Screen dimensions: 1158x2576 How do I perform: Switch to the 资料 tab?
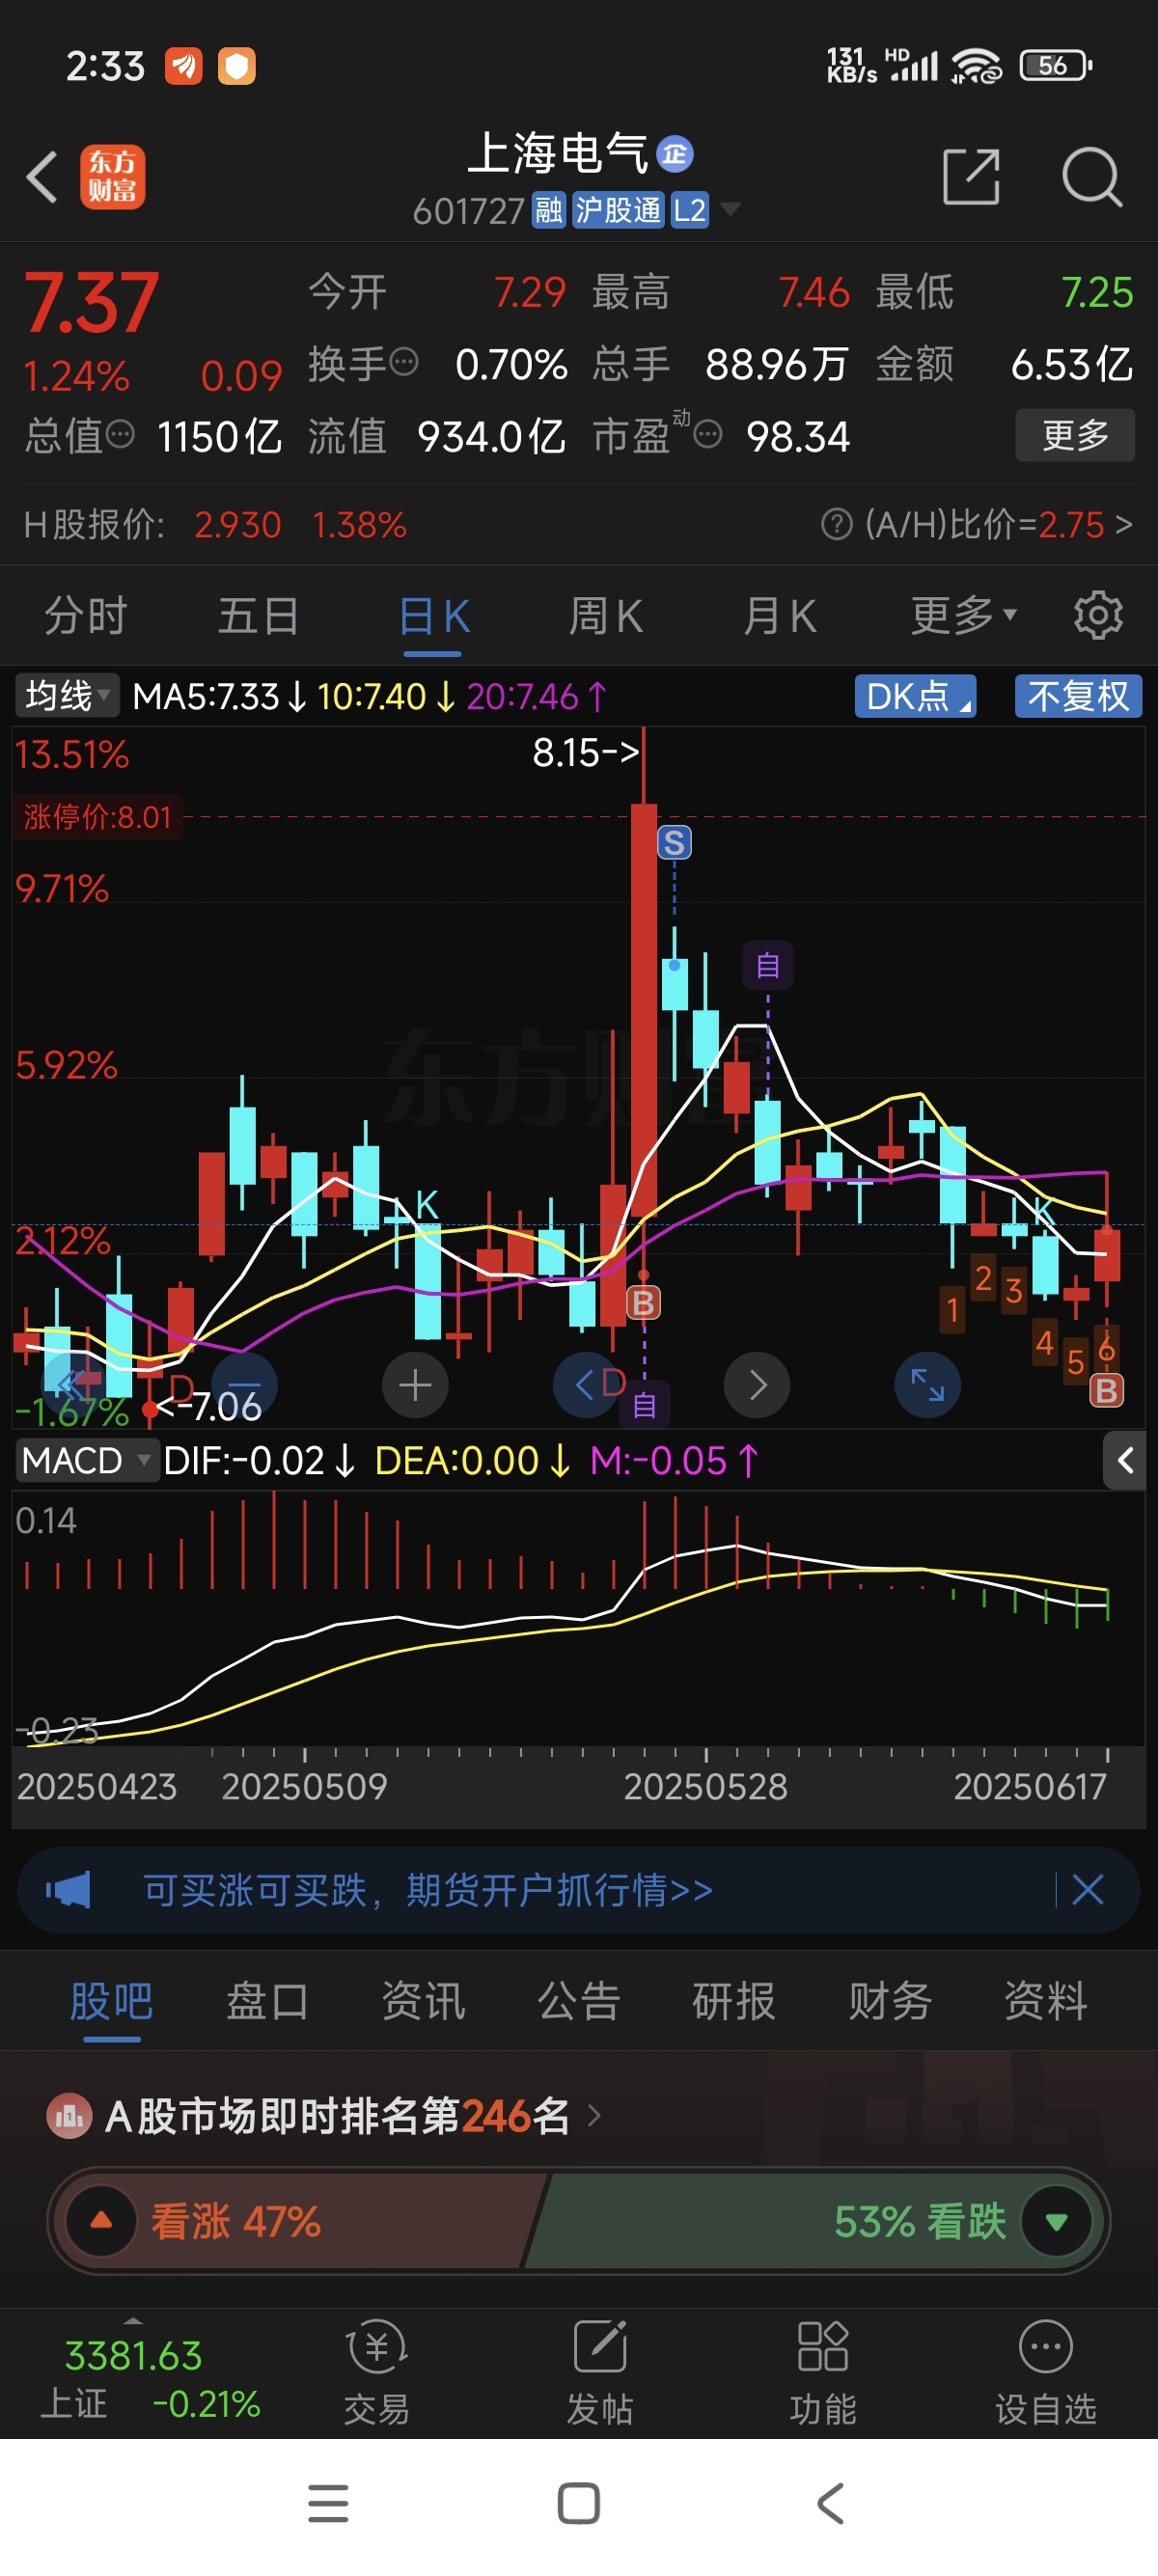(1046, 2001)
